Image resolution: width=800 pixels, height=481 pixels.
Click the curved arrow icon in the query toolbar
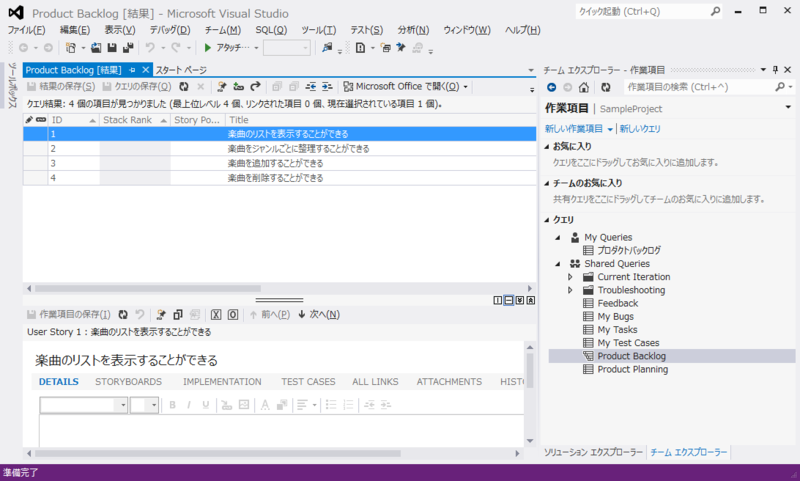pos(255,86)
